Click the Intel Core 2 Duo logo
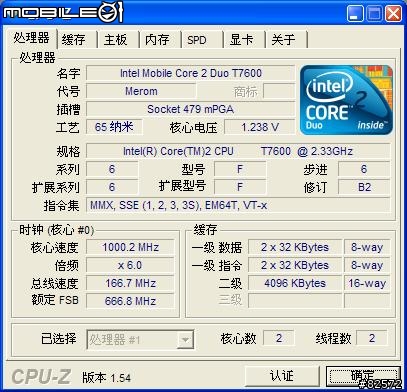The width and height of the screenshot is (407, 392). point(346,100)
